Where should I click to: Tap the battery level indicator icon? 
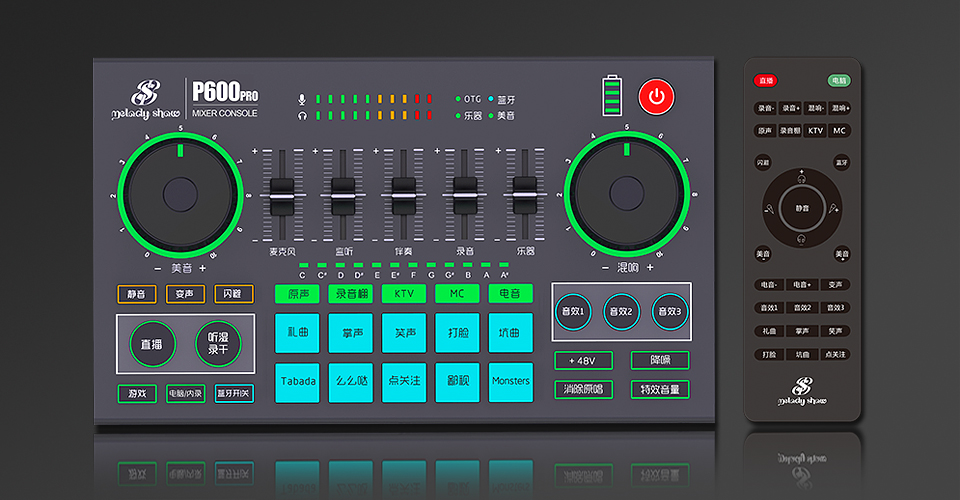612,95
